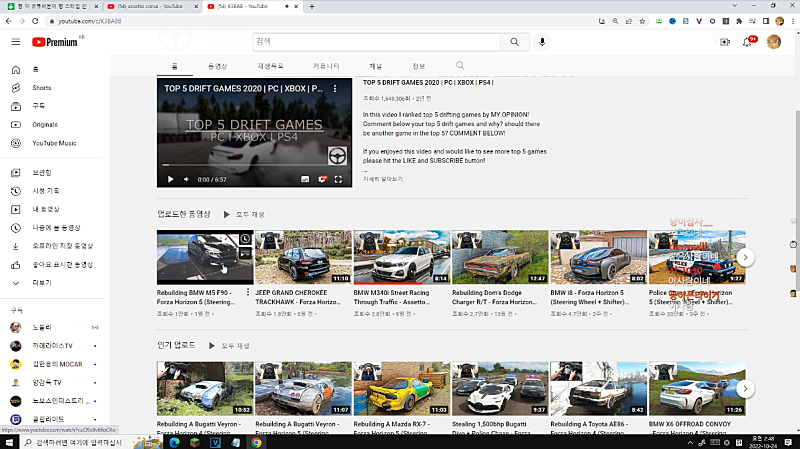The width and height of the screenshot is (800, 449).
Task: Open the JEEP Grand Cherokee Trackhawk thumbnail
Action: click(302, 257)
